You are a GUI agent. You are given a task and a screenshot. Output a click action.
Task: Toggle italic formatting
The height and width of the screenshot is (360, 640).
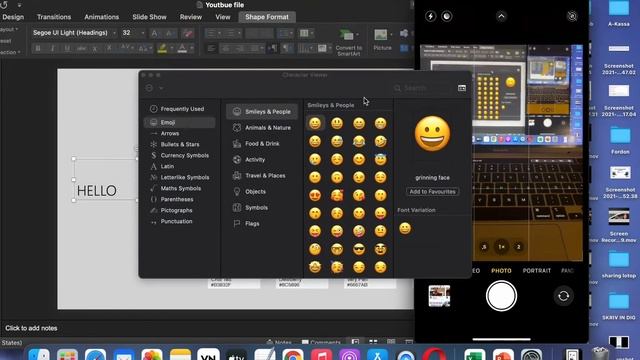[x=52, y=49]
